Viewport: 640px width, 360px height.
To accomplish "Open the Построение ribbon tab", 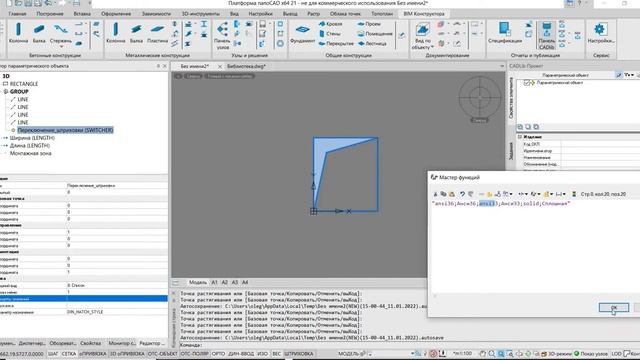I will tap(50, 14).
